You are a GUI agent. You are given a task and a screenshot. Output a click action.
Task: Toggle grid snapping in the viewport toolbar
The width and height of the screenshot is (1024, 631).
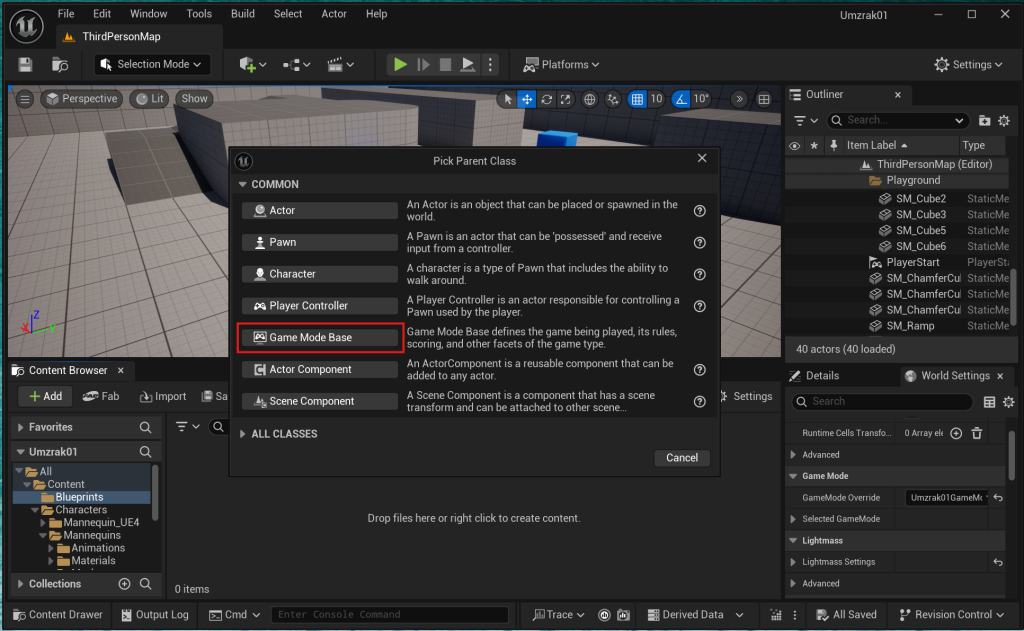pyautogui.click(x=637, y=99)
